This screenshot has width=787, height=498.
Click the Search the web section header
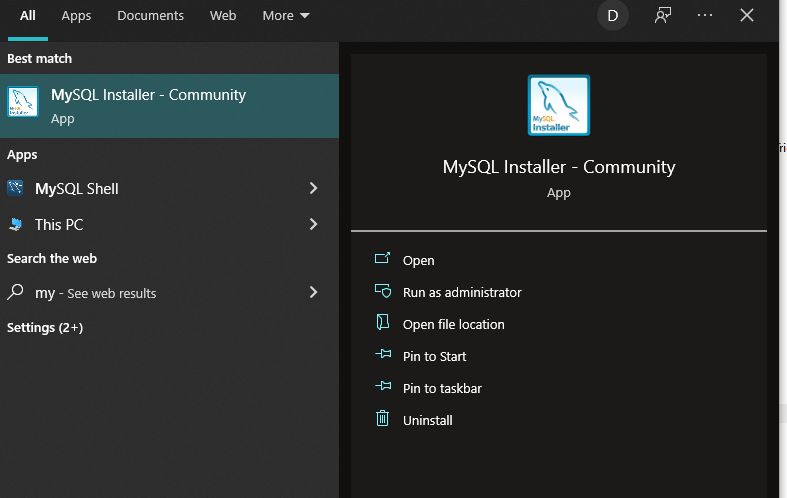pos(52,259)
